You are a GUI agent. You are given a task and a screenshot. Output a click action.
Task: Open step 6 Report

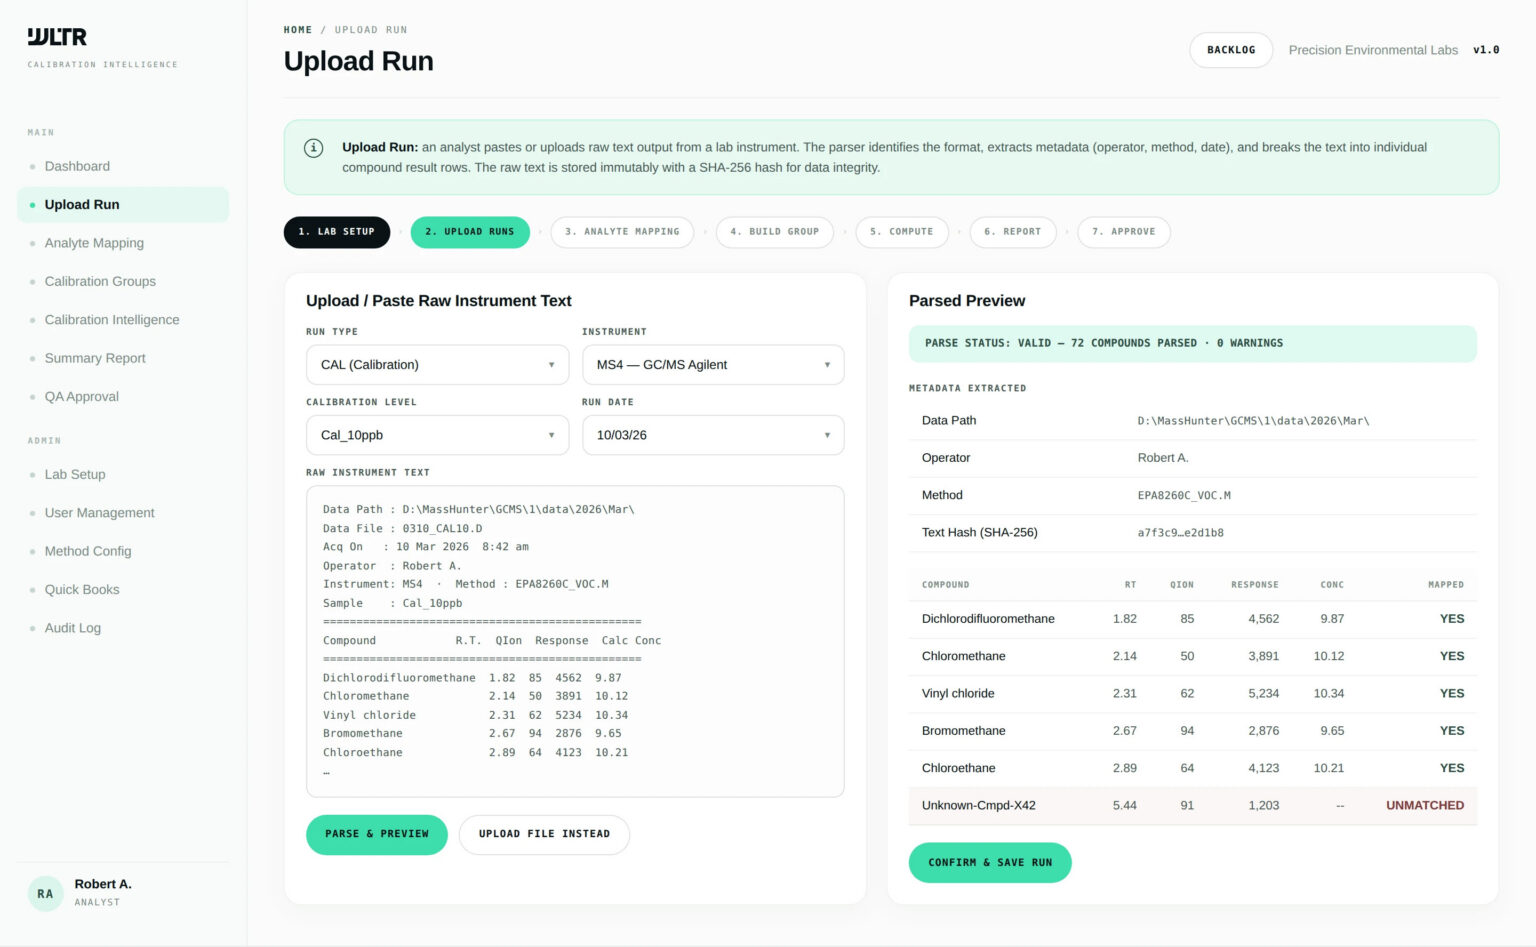coord(1013,232)
